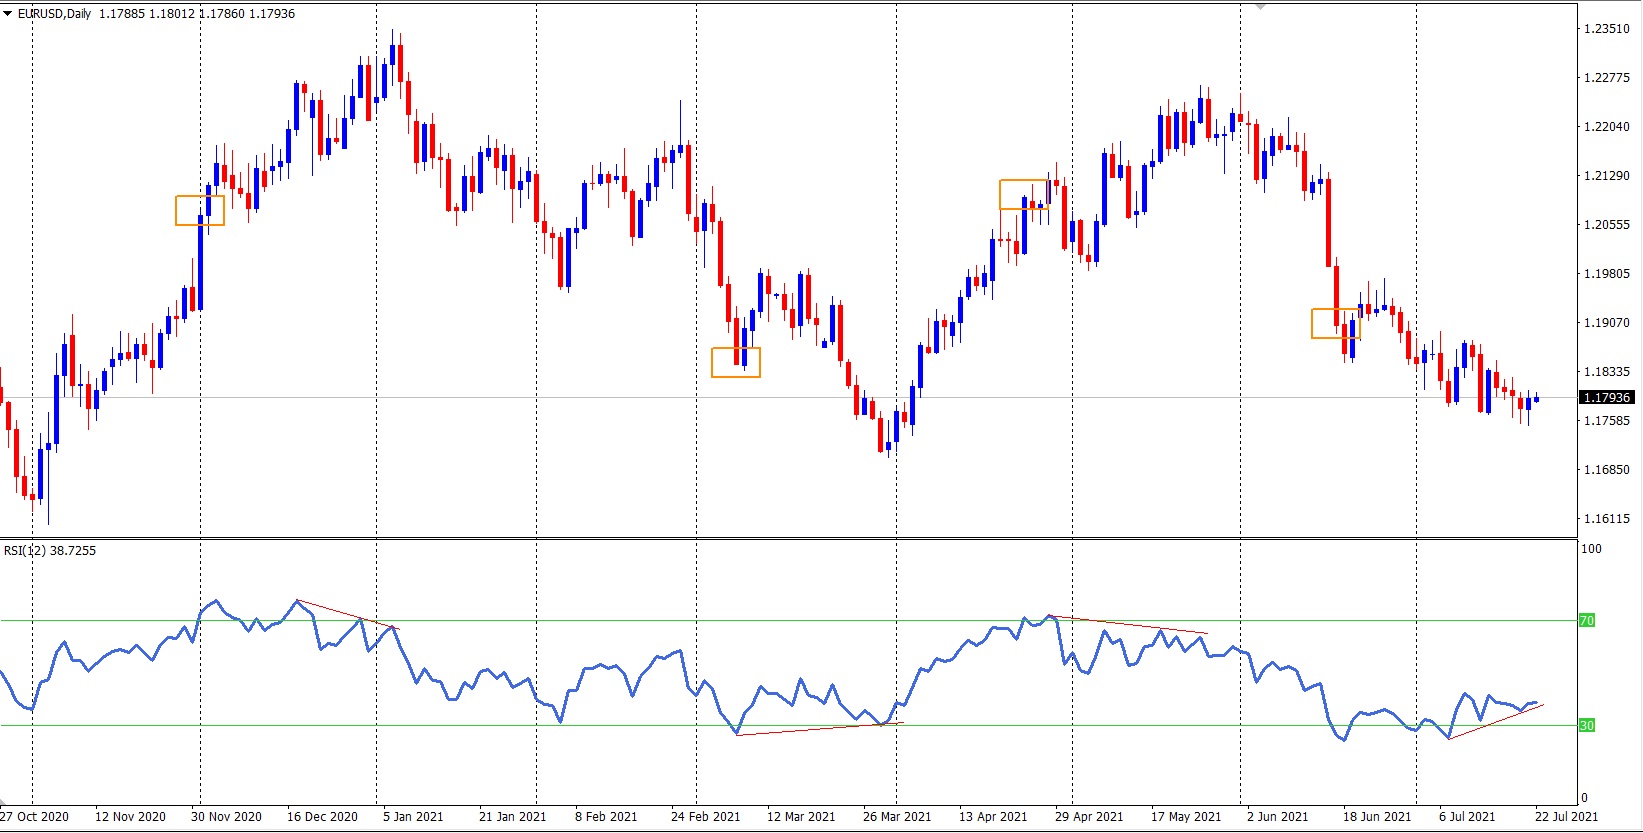
Task: Click the 17 May 2021 date label
Action: 1186,817
